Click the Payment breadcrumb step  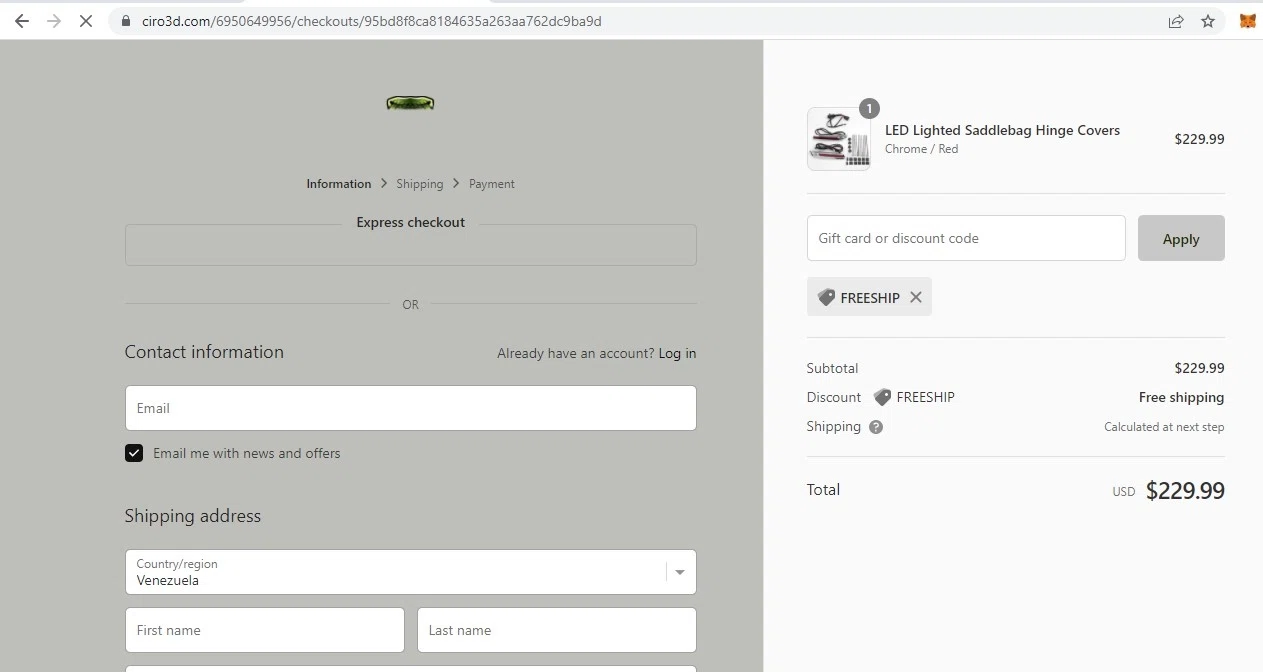coord(492,184)
